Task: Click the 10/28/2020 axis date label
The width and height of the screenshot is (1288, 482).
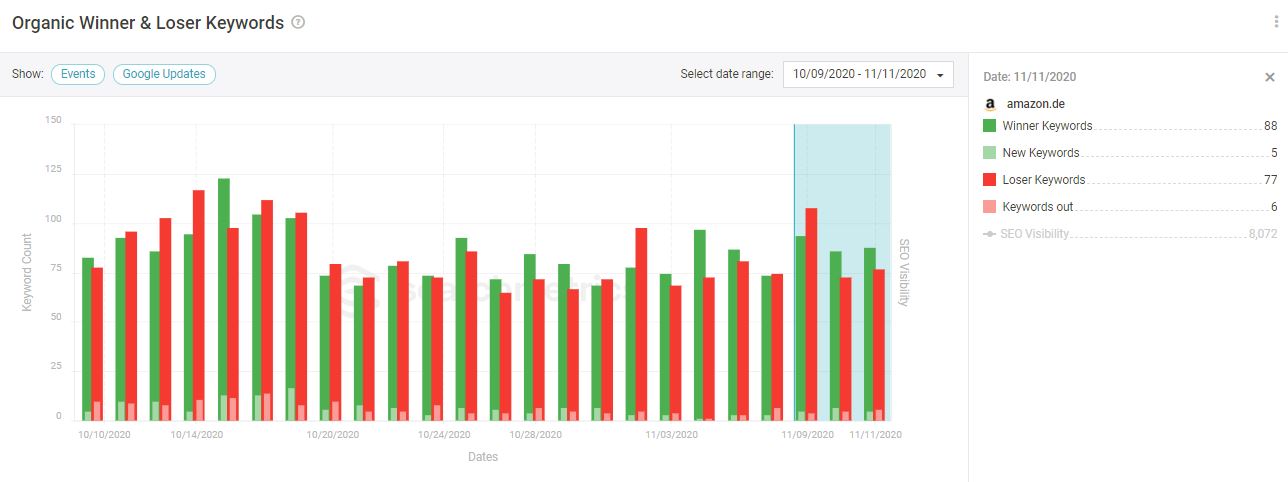Action: click(536, 435)
